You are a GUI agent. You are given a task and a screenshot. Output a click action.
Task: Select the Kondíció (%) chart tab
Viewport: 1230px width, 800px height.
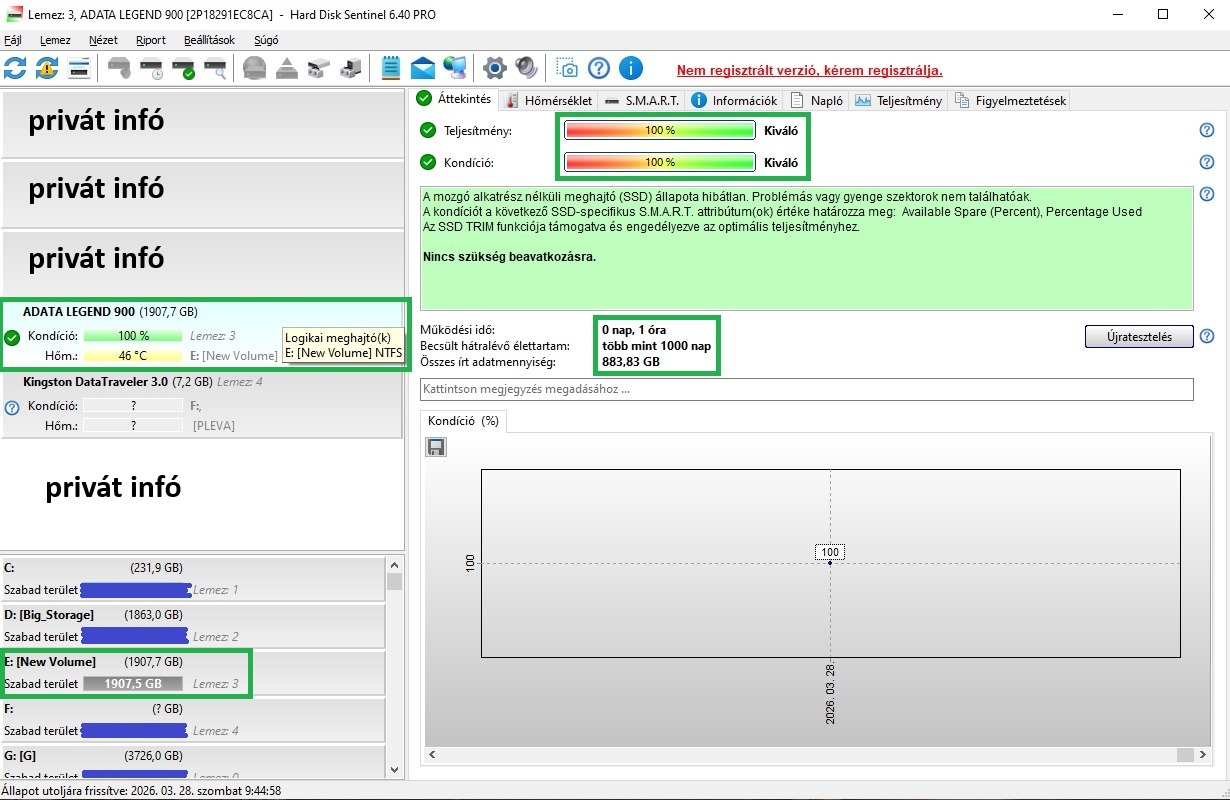tap(463, 421)
